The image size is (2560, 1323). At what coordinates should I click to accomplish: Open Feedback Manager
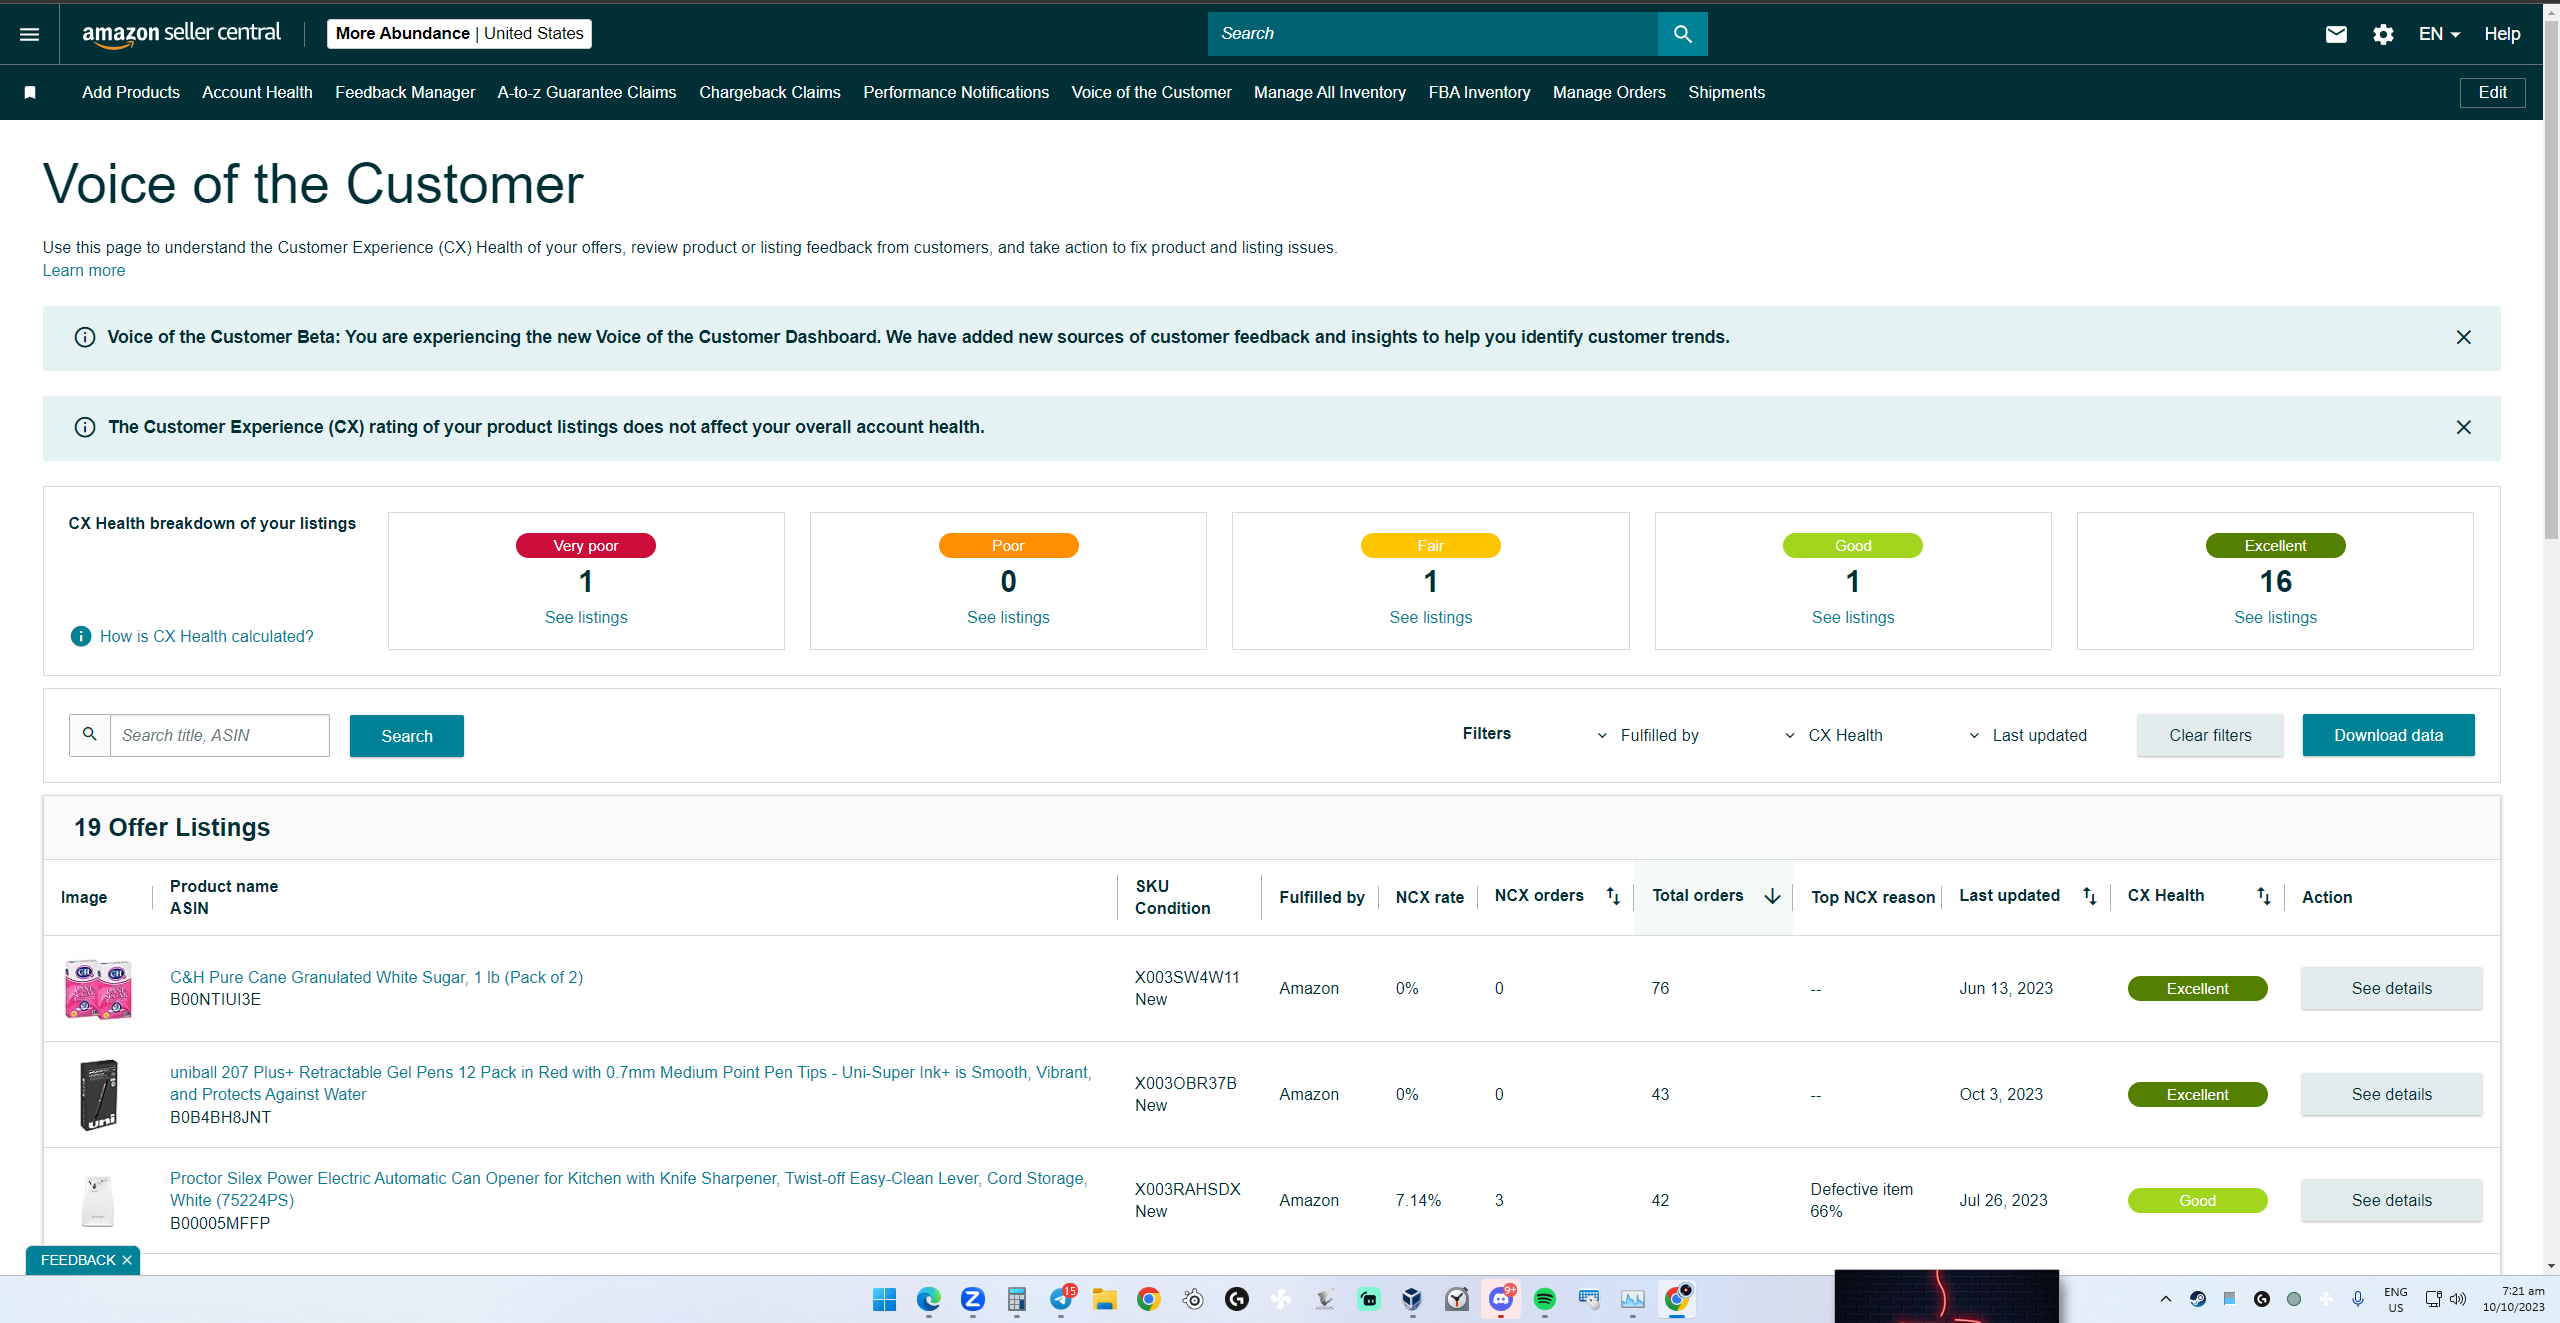[x=405, y=92]
